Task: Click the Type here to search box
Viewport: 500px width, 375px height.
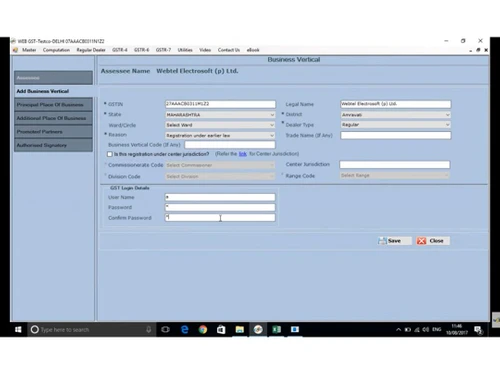Action: 92,330
